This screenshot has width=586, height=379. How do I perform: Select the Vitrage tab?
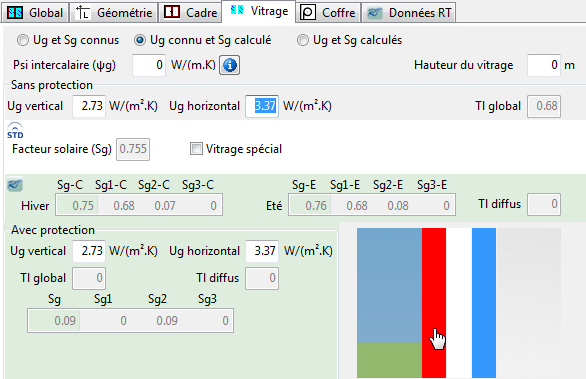tap(259, 11)
